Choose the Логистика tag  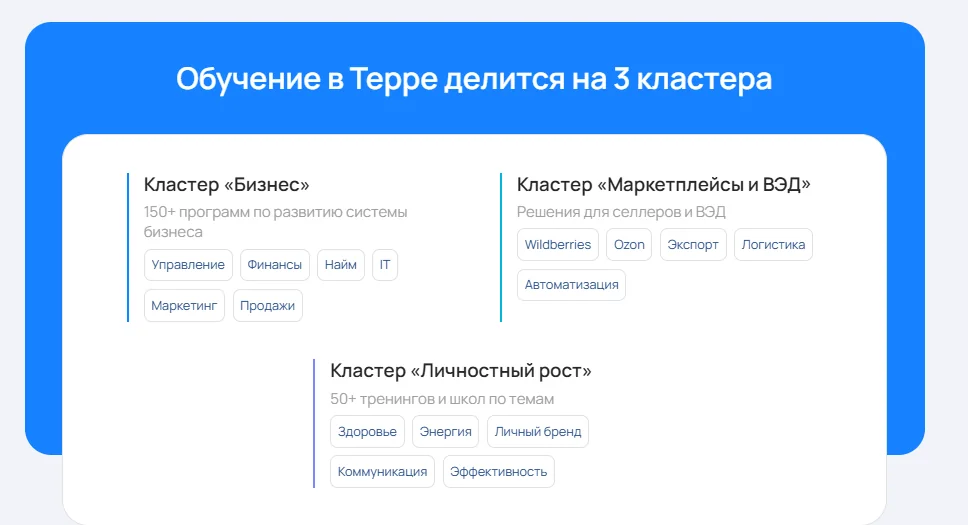click(x=773, y=245)
